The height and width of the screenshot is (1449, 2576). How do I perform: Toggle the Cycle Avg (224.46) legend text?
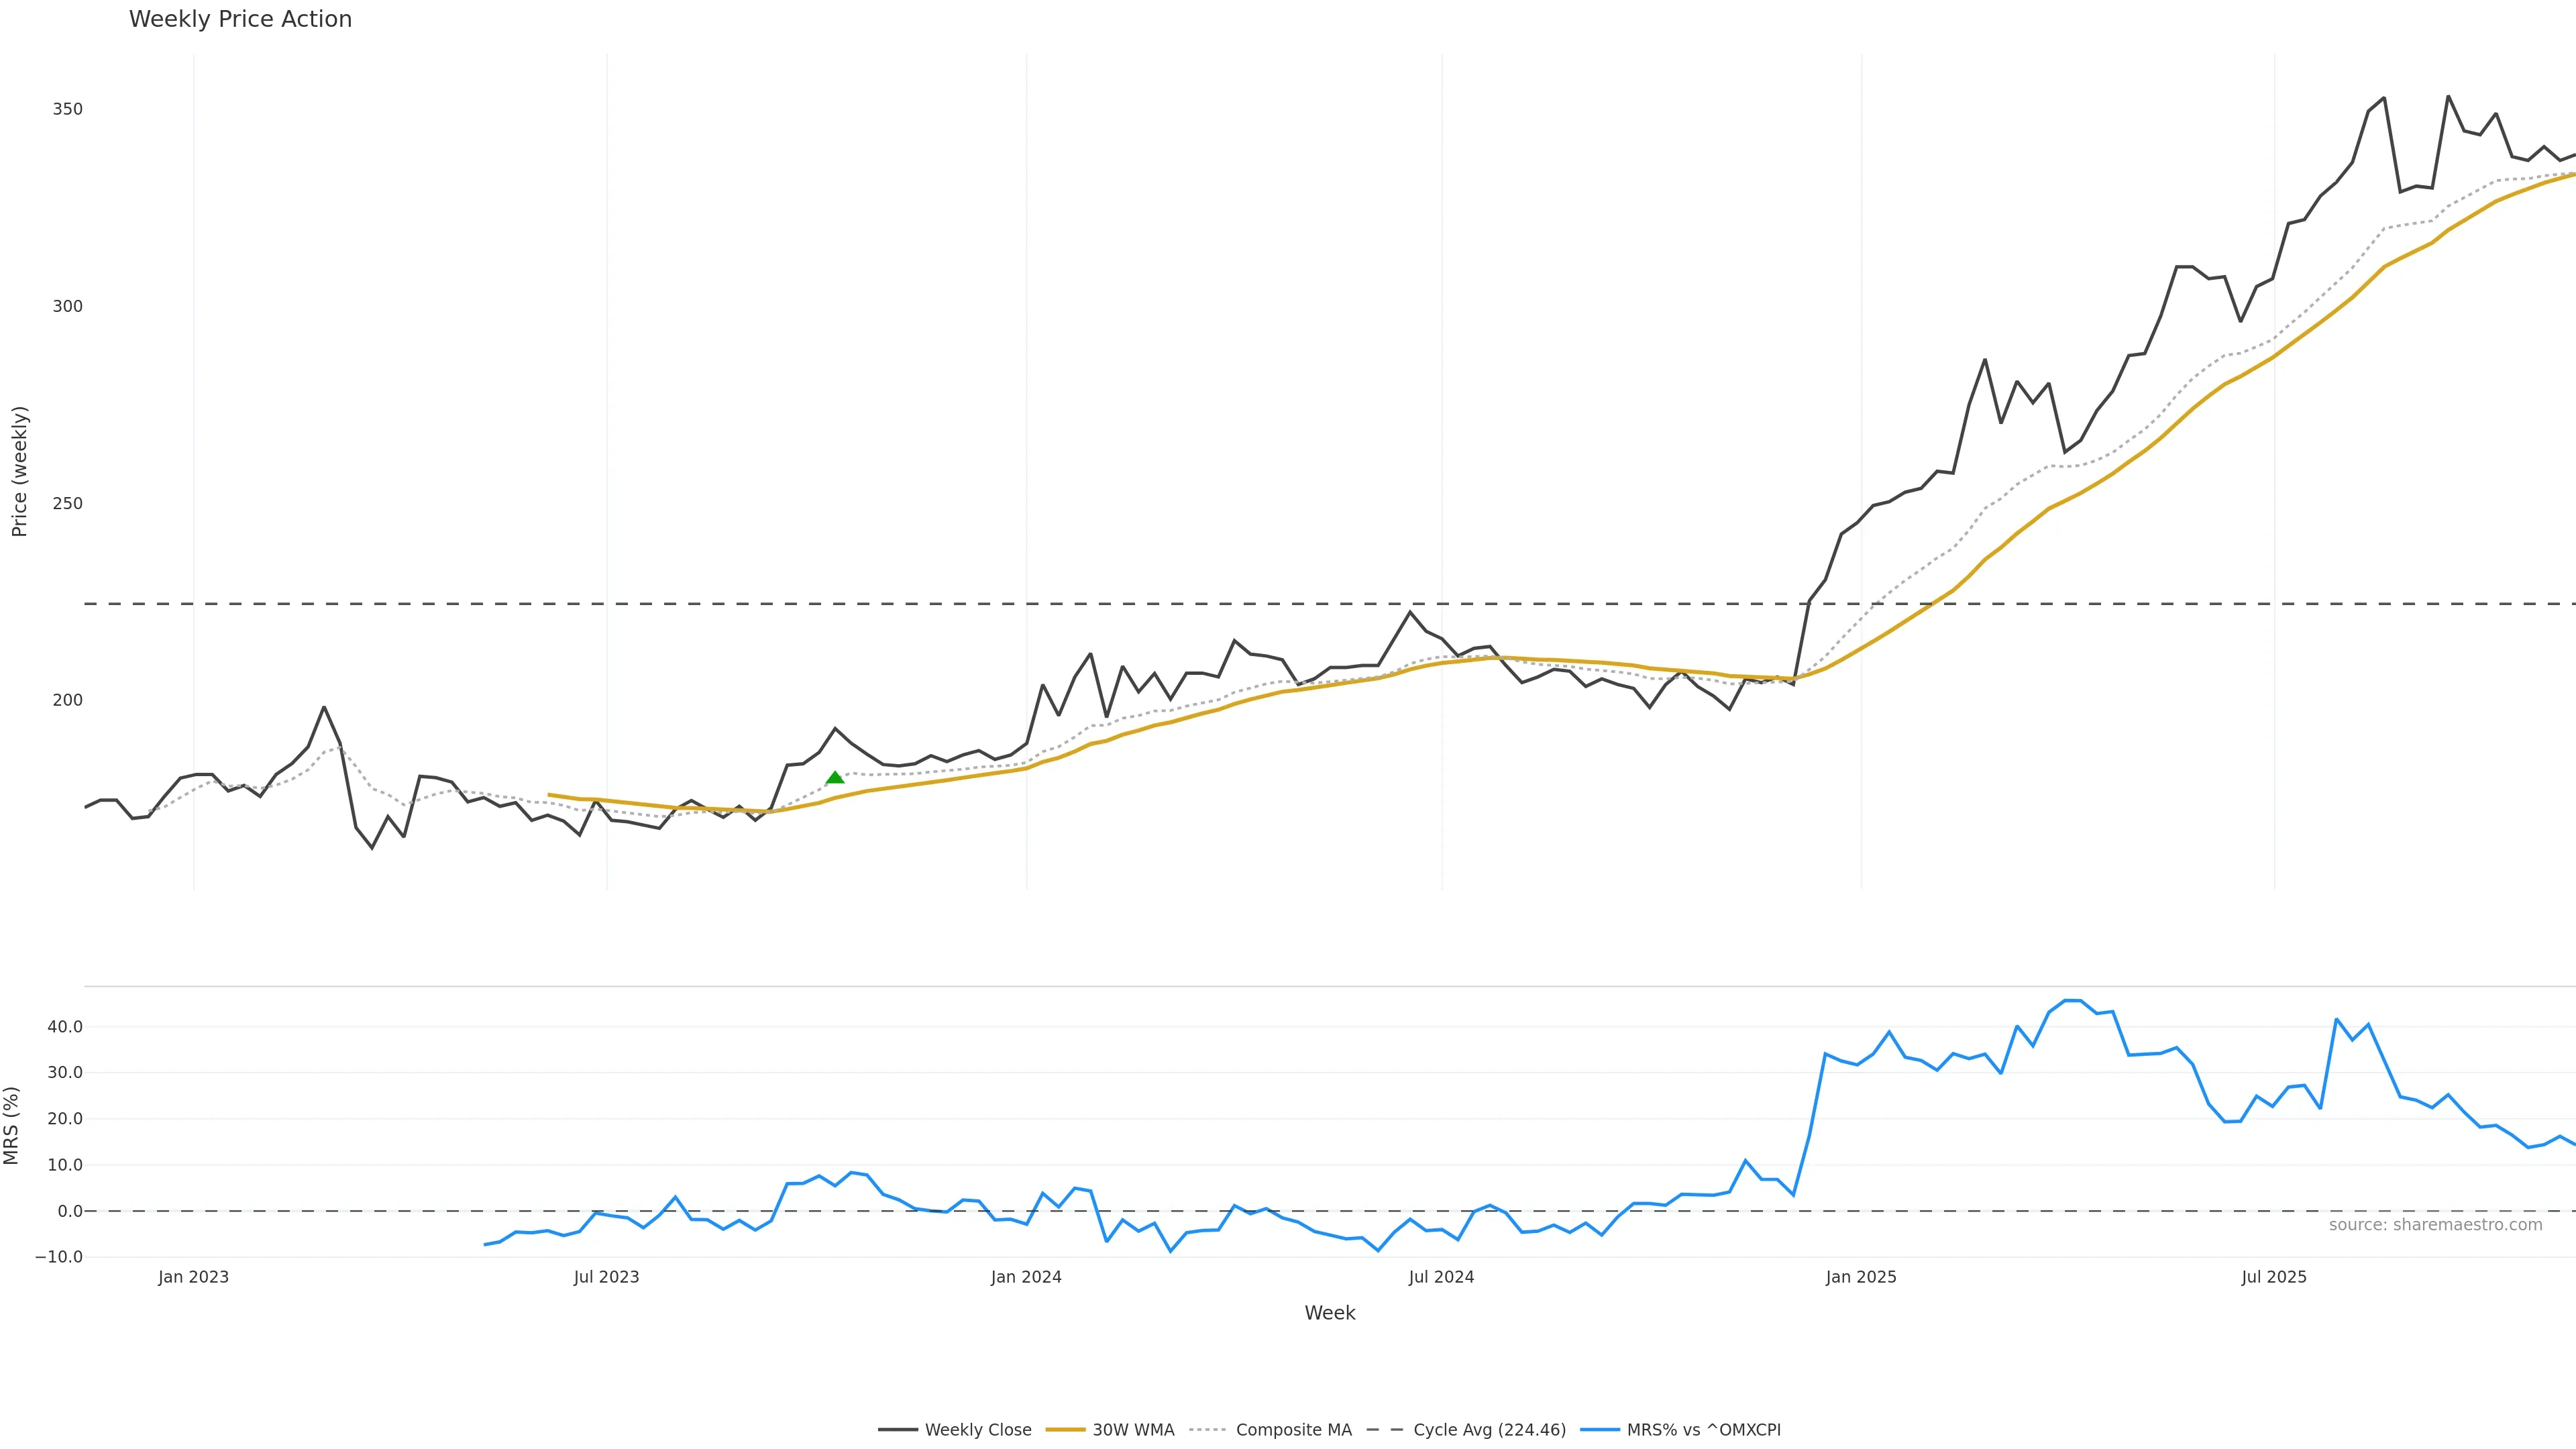pyautogui.click(x=1489, y=1430)
